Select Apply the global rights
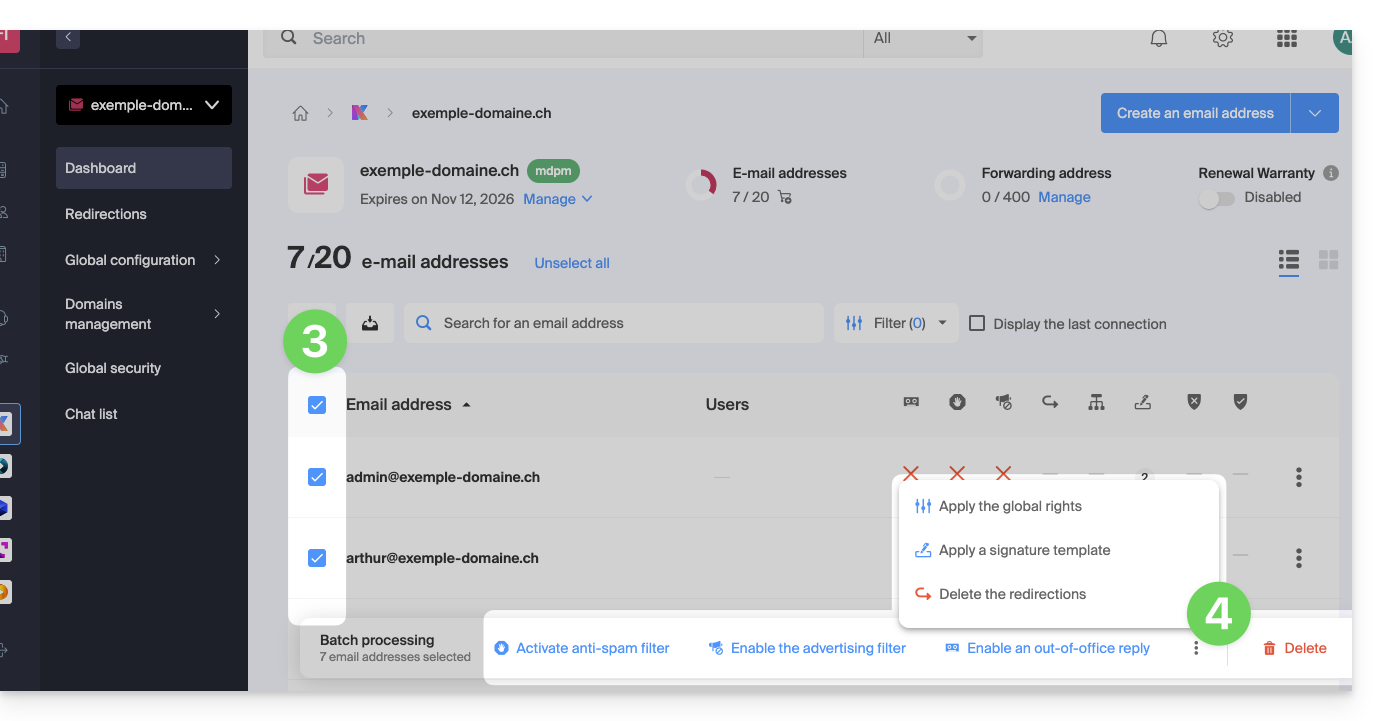 [x=1010, y=506]
